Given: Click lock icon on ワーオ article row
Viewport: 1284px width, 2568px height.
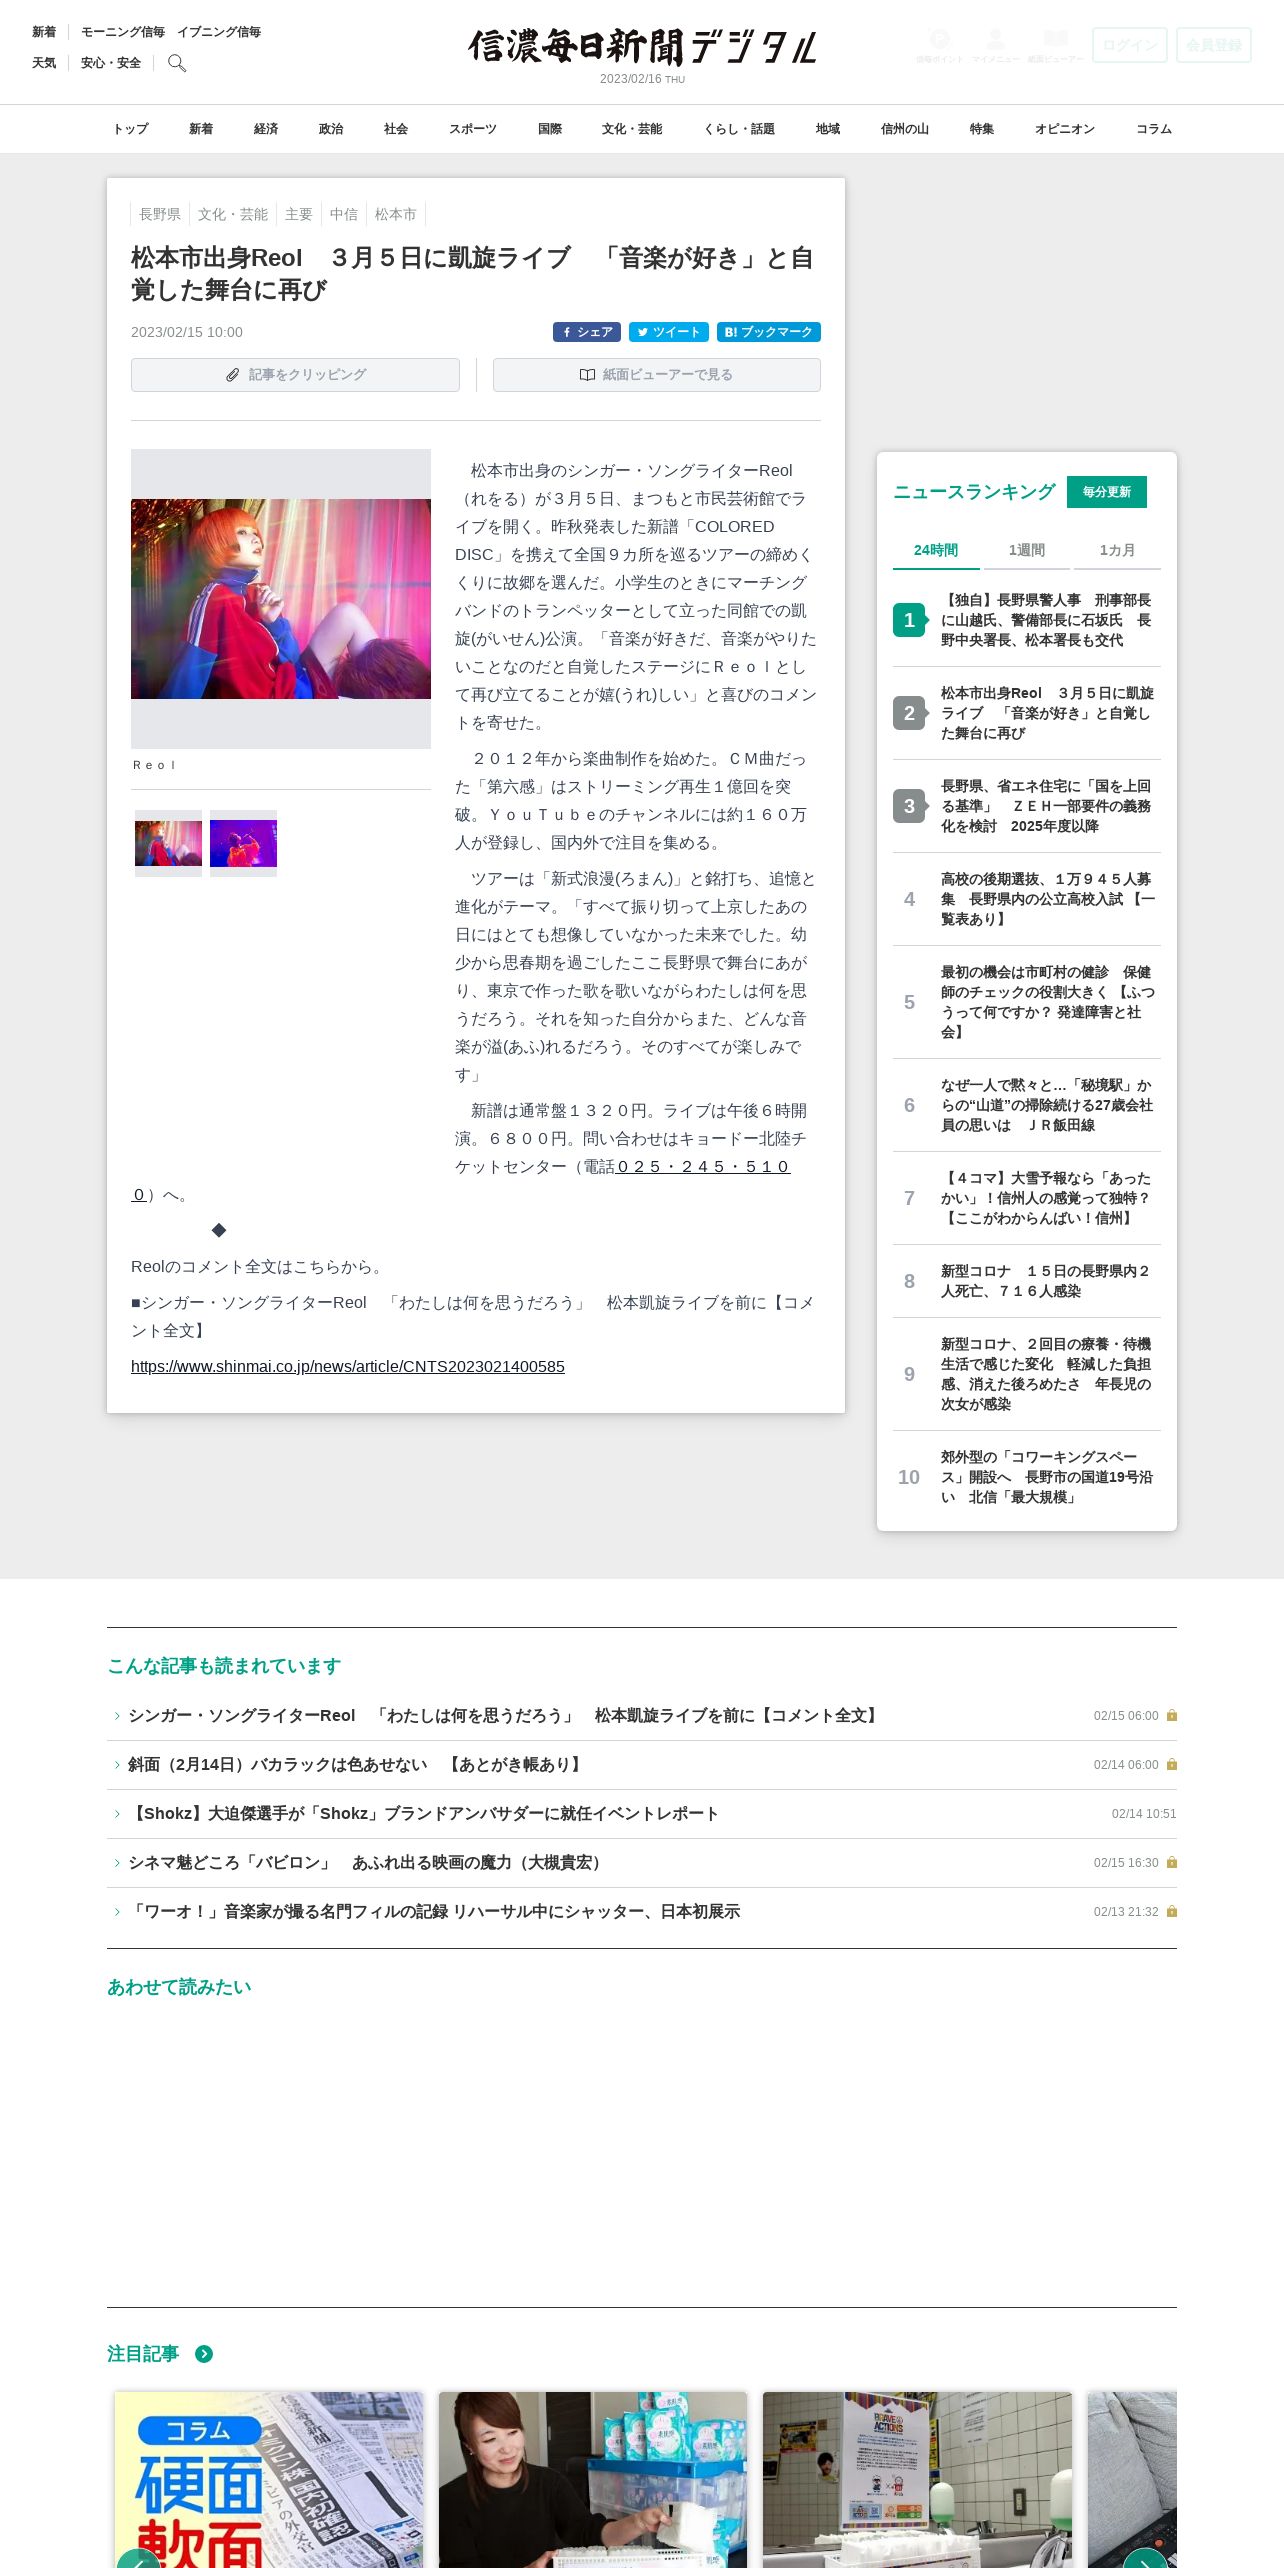Looking at the screenshot, I should pyautogui.click(x=1172, y=1912).
